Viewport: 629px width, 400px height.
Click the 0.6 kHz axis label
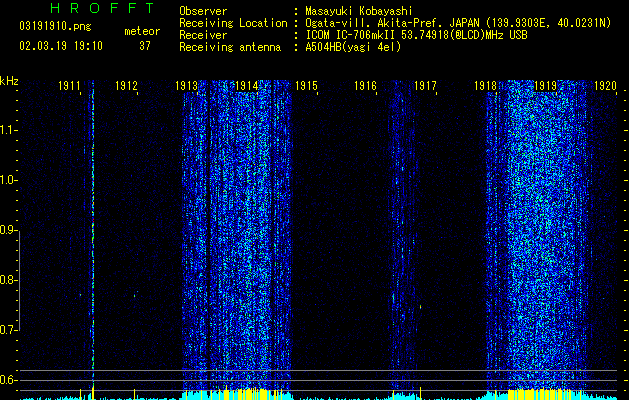click(8, 380)
